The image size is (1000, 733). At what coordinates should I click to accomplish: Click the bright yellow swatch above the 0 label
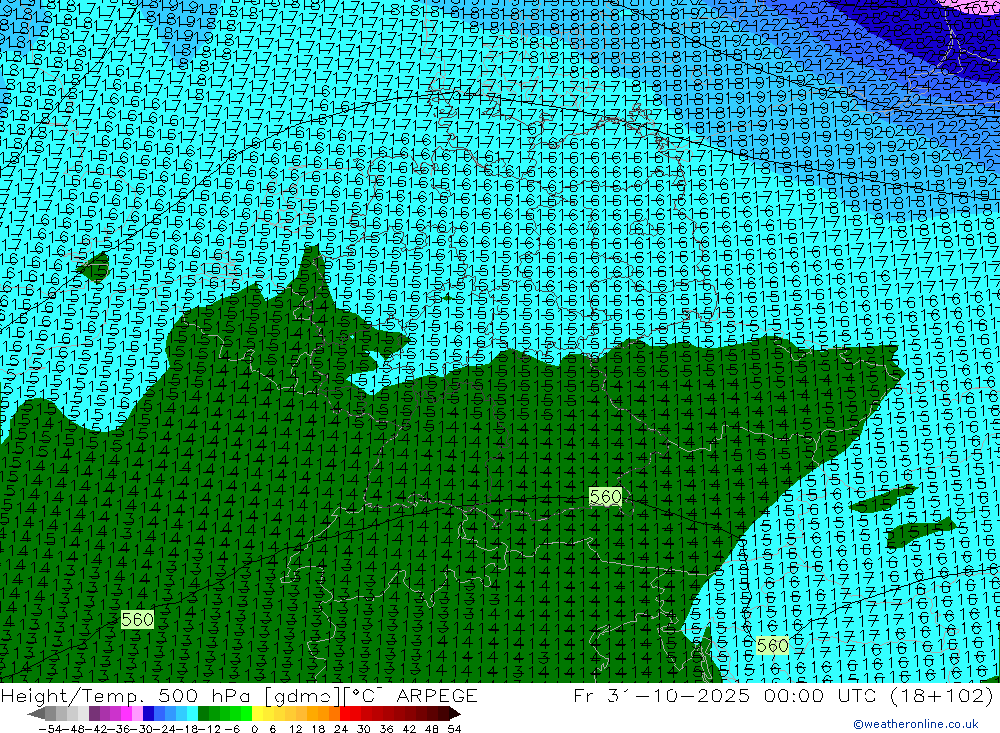258,713
